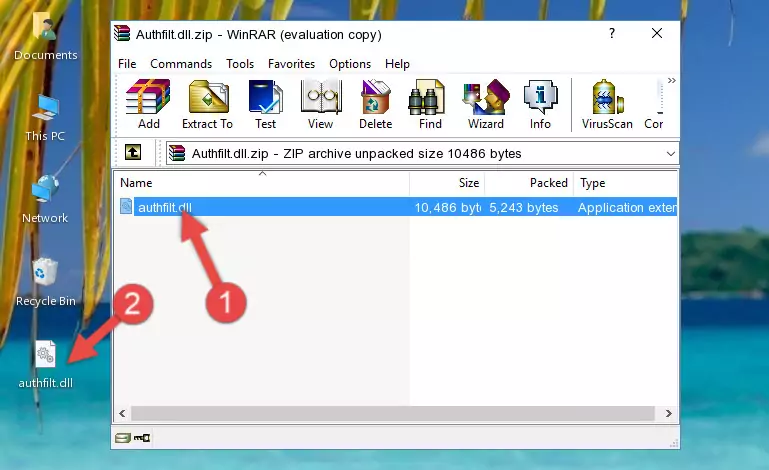769x470 pixels.
Task: Open the Help menu
Action: click(x=397, y=64)
